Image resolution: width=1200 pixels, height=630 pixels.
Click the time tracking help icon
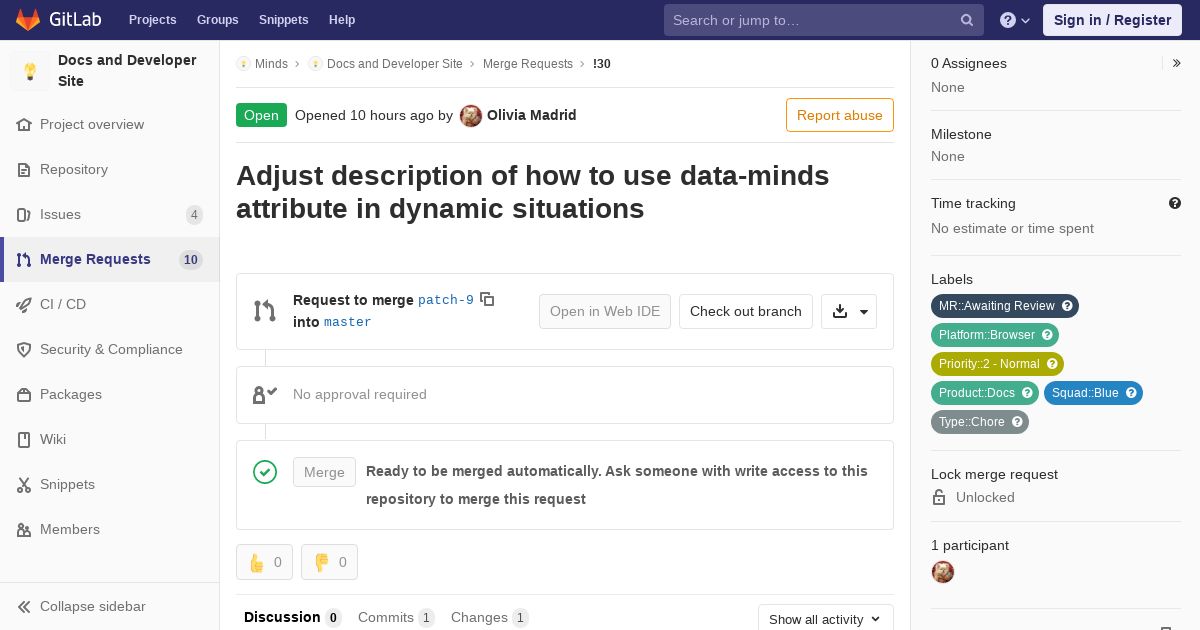coord(1175,203)
